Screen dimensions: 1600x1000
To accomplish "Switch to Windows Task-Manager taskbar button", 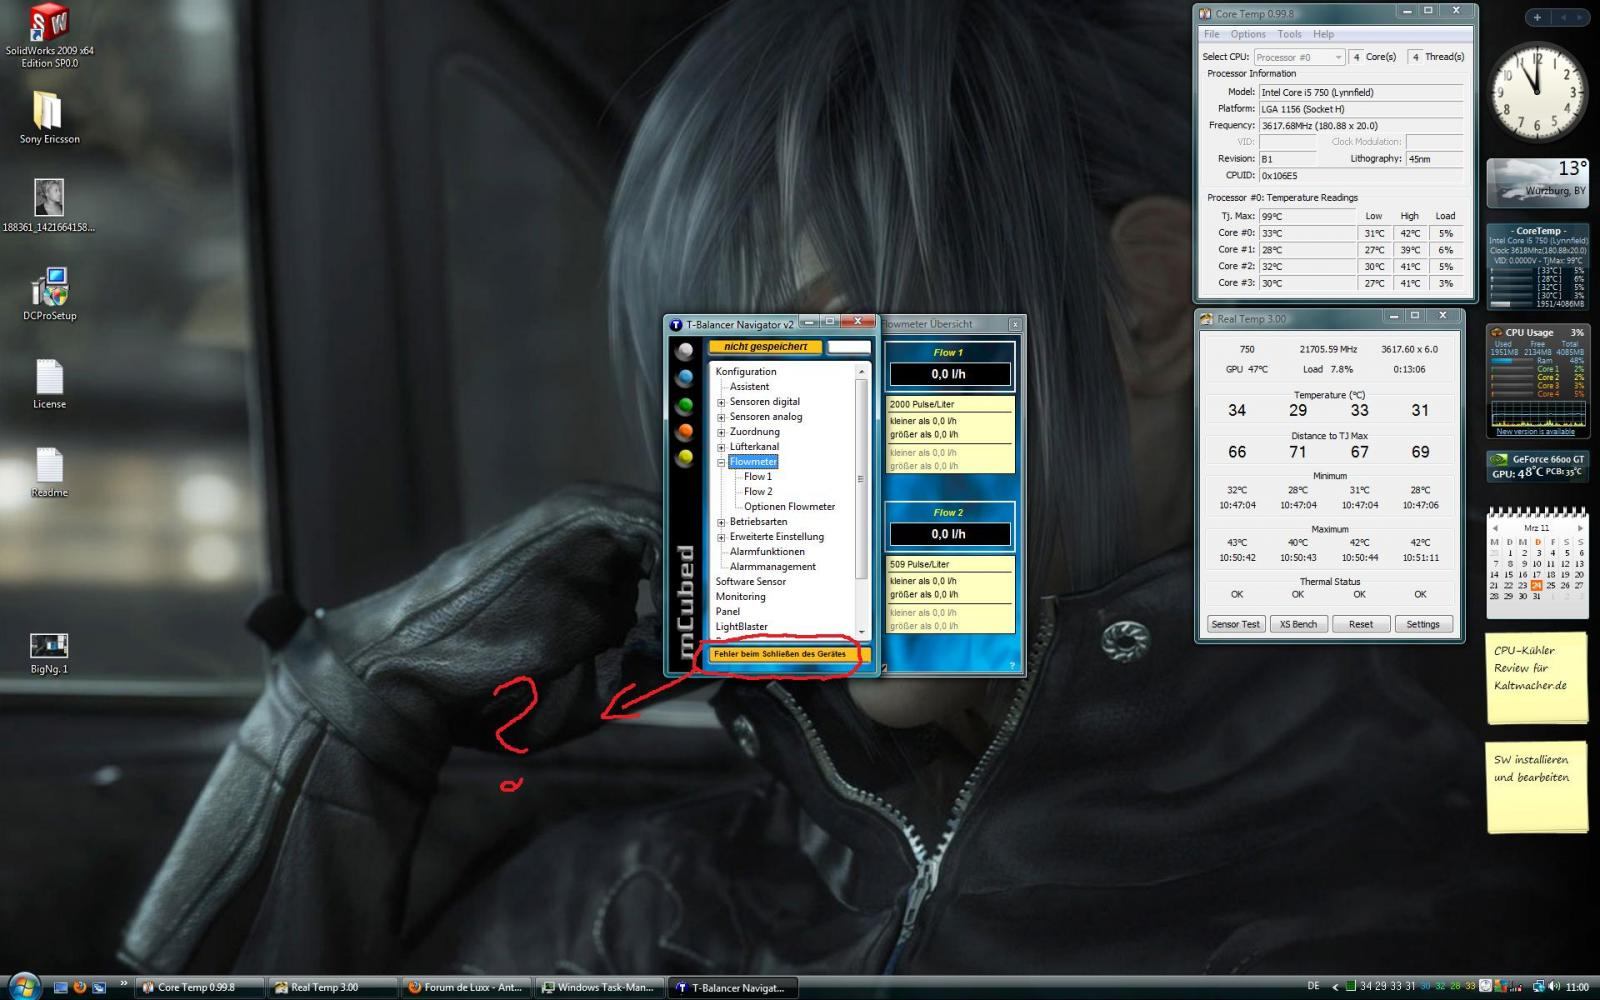I will tap(599, 987).
